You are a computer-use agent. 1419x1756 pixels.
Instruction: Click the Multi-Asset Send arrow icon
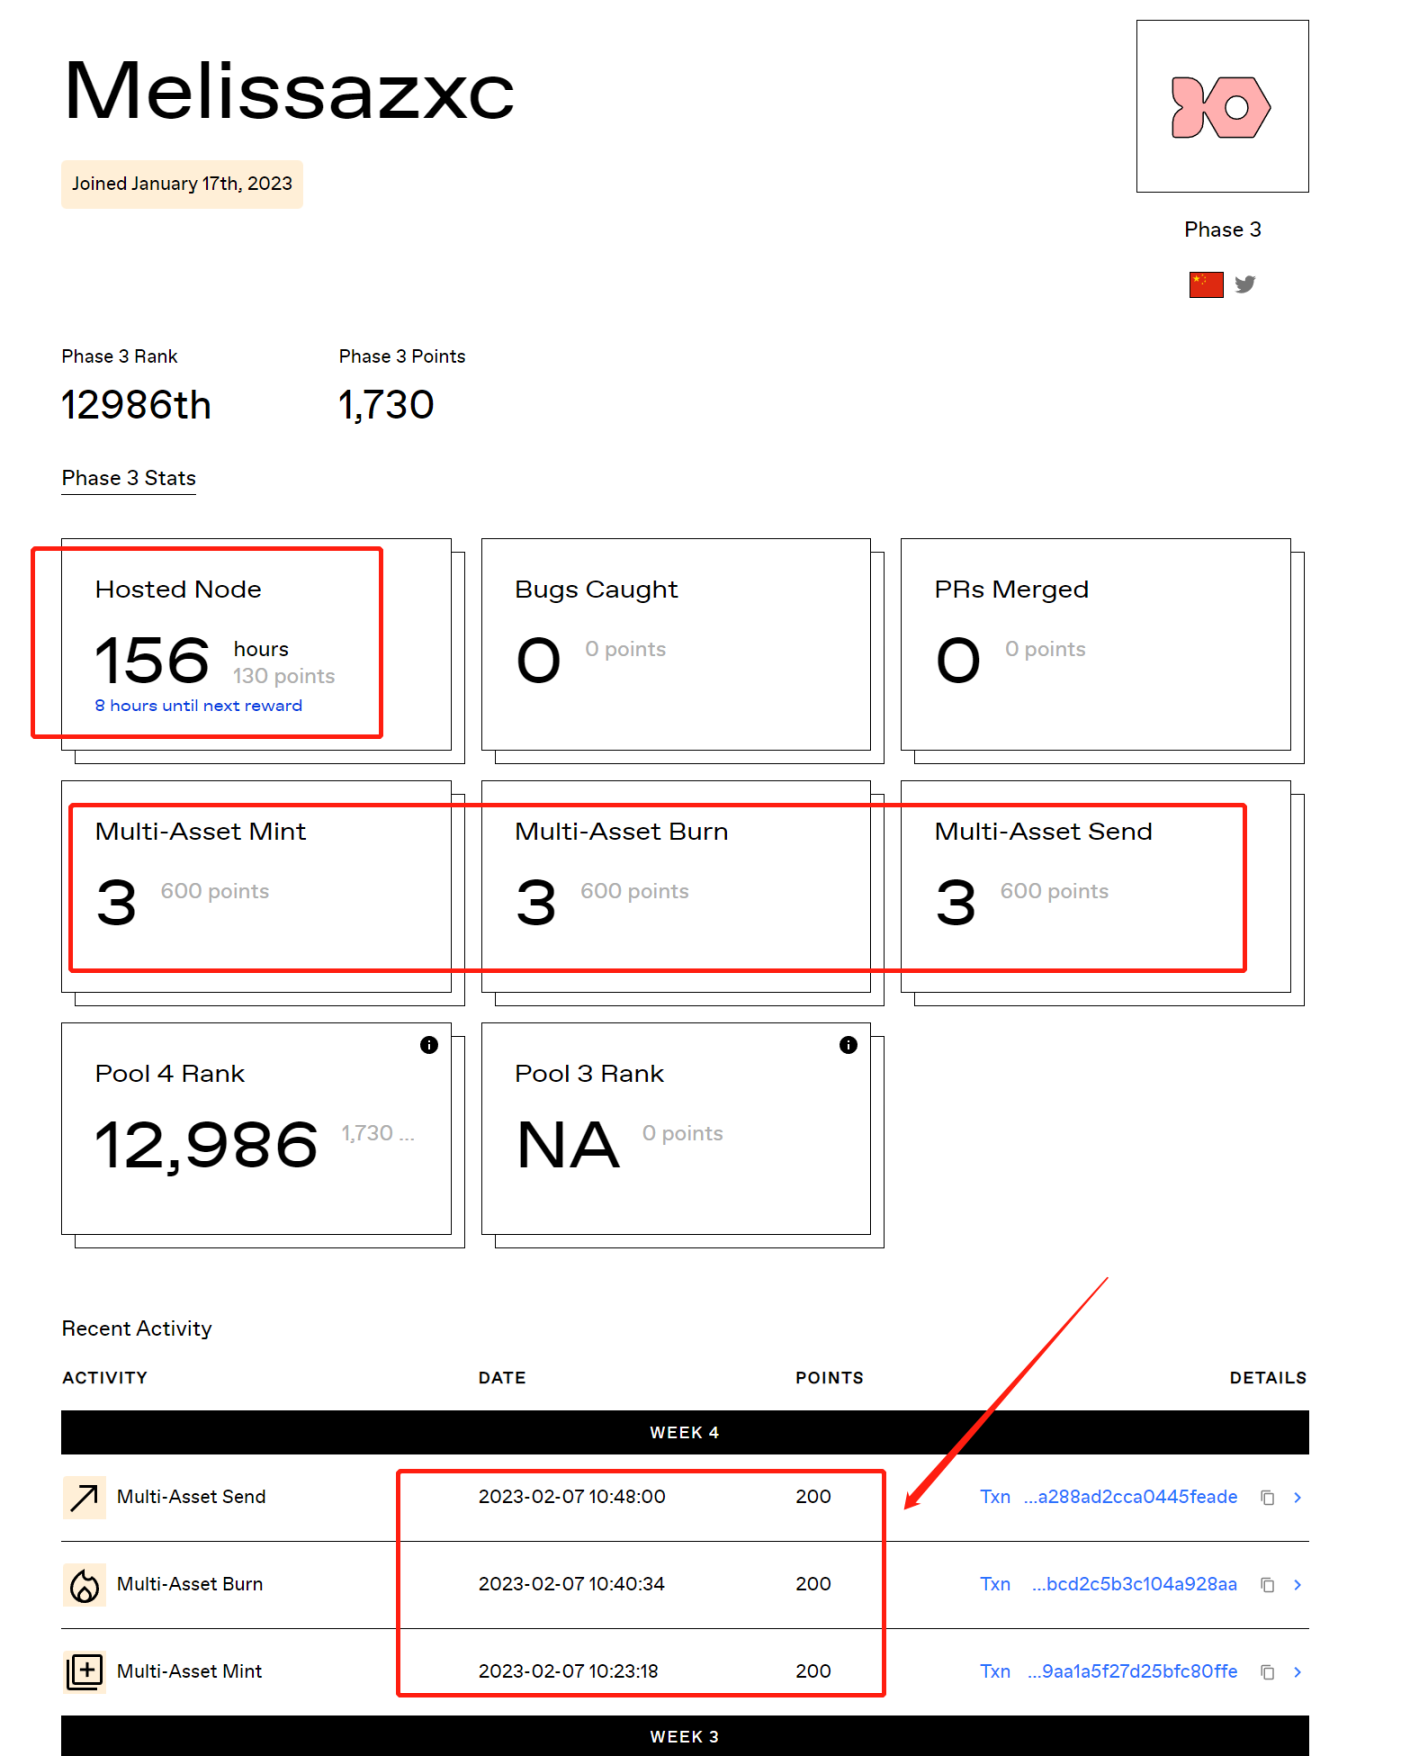84,1497
